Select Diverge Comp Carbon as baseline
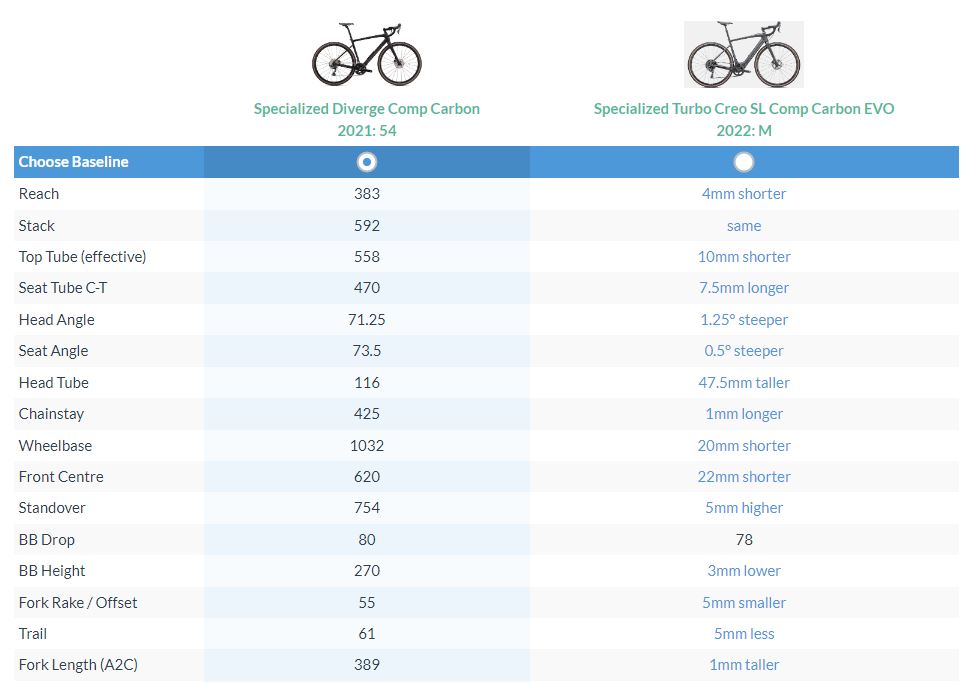 click(367, 162)
